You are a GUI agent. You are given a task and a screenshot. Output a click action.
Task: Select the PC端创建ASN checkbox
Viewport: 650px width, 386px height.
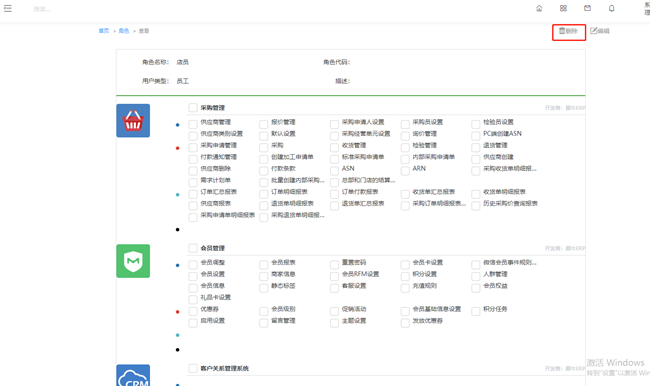[475, 136]
